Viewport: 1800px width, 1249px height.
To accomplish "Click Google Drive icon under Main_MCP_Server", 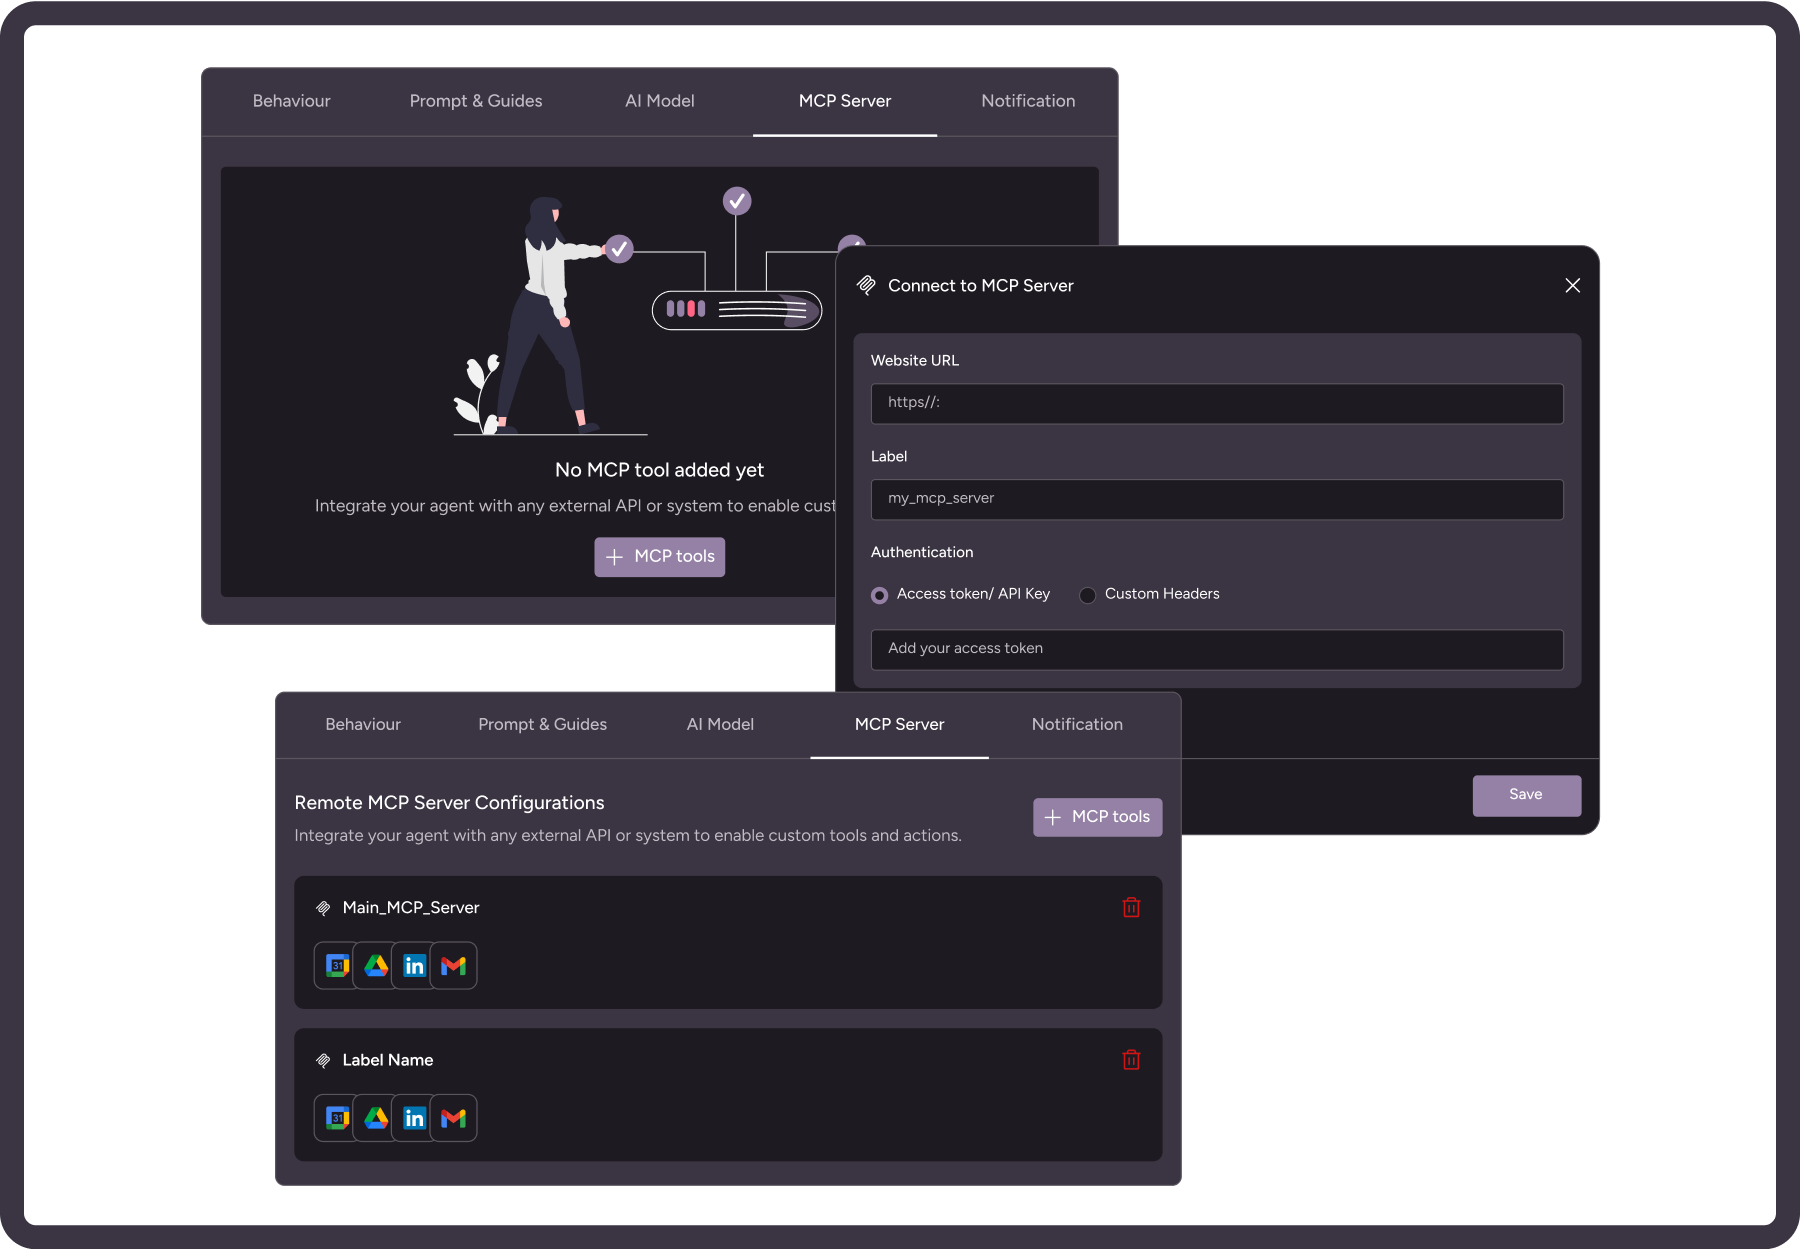I will 376,966.
